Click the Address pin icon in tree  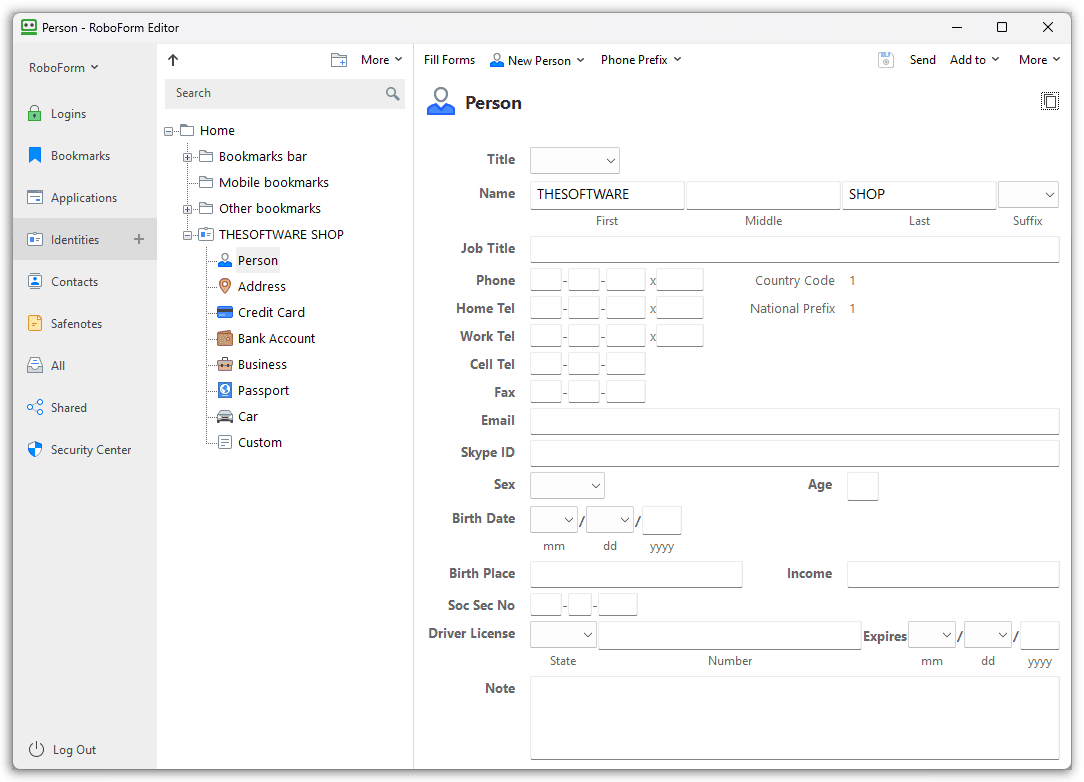[x=225, y=286]
